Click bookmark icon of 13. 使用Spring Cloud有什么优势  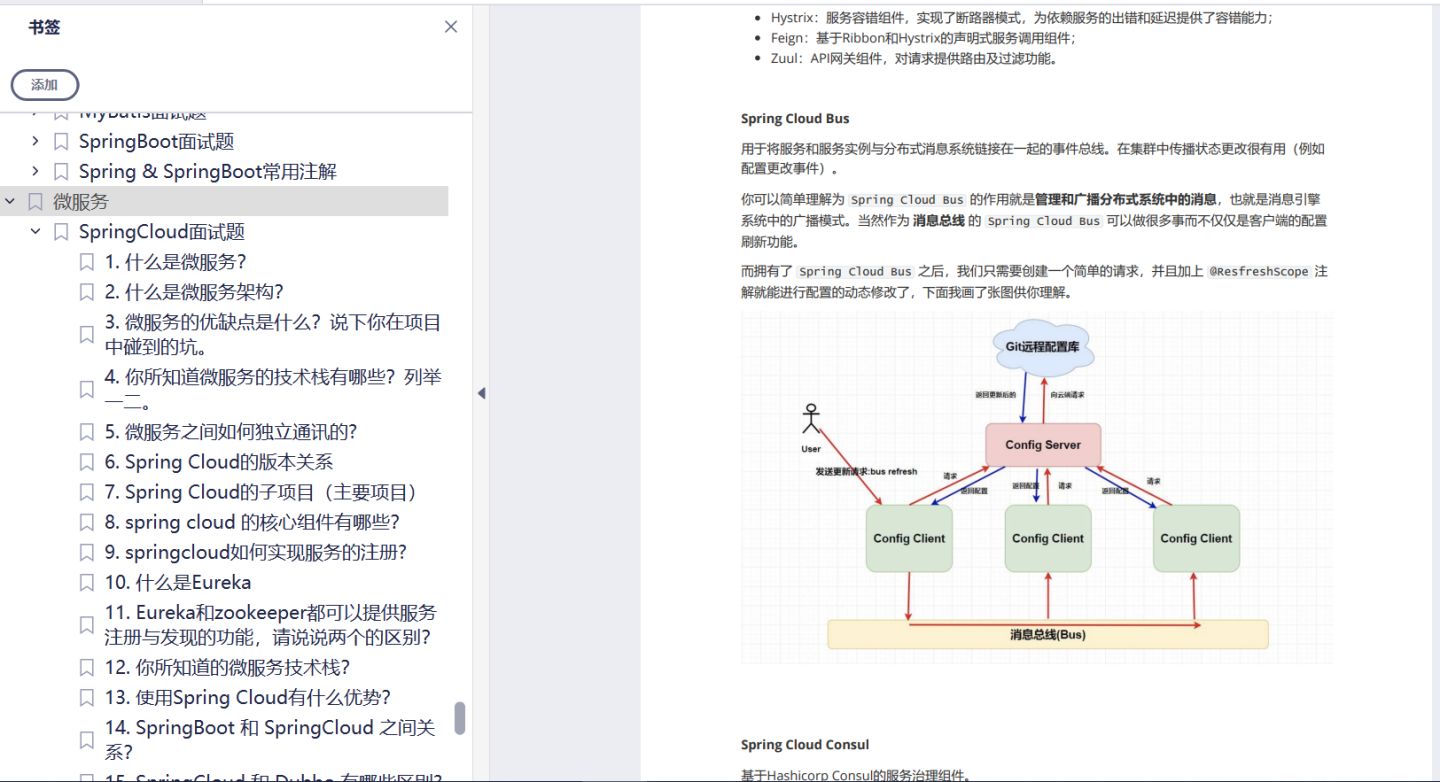[x=87, y=697]
